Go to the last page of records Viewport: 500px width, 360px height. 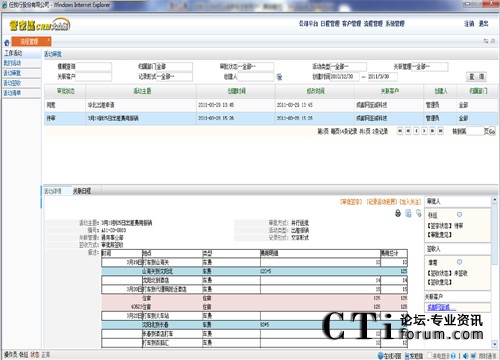pos(440,131)
